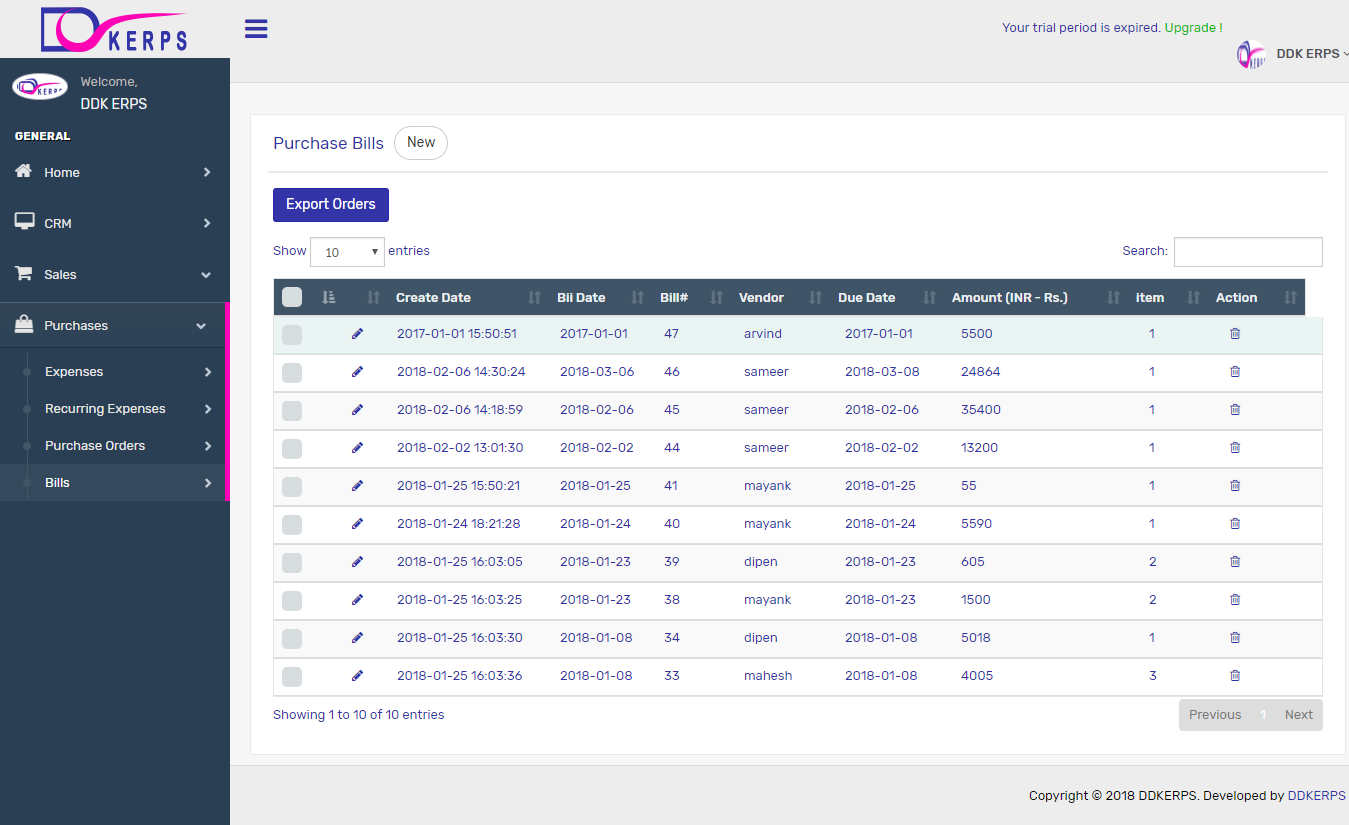
Task: Click the user avatar beside DDK ERPS
Action: coord(1252,54)
